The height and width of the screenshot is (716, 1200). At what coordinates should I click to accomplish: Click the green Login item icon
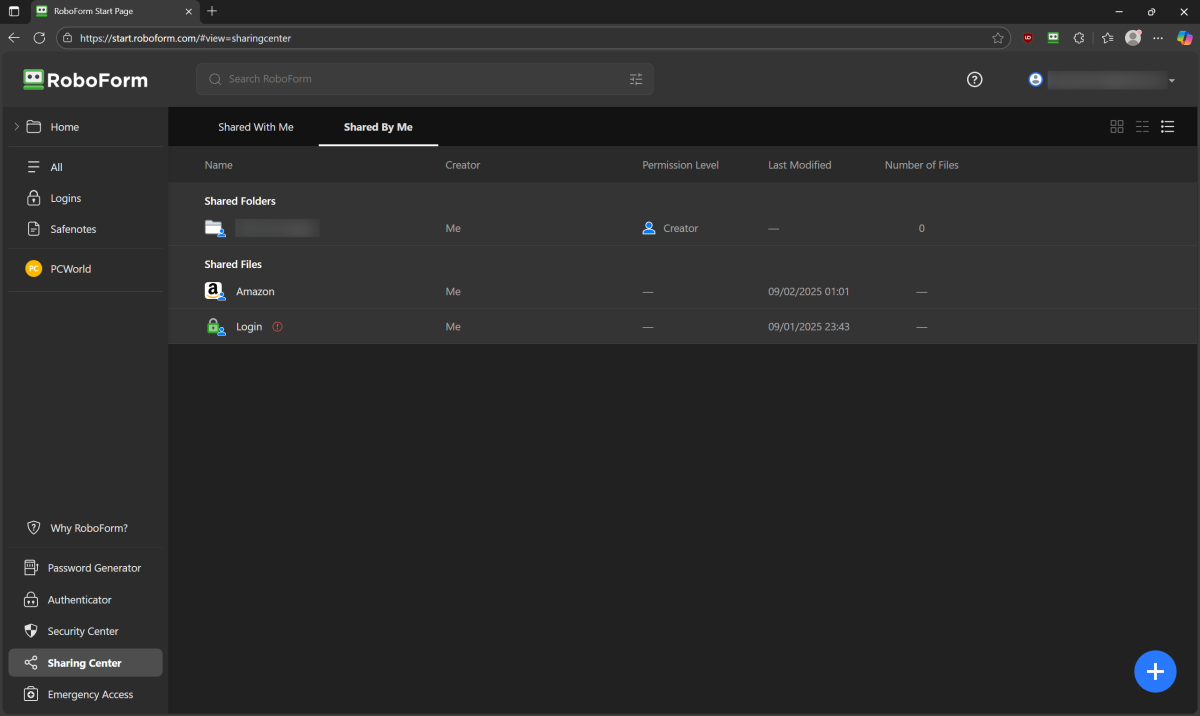(214, 326)
